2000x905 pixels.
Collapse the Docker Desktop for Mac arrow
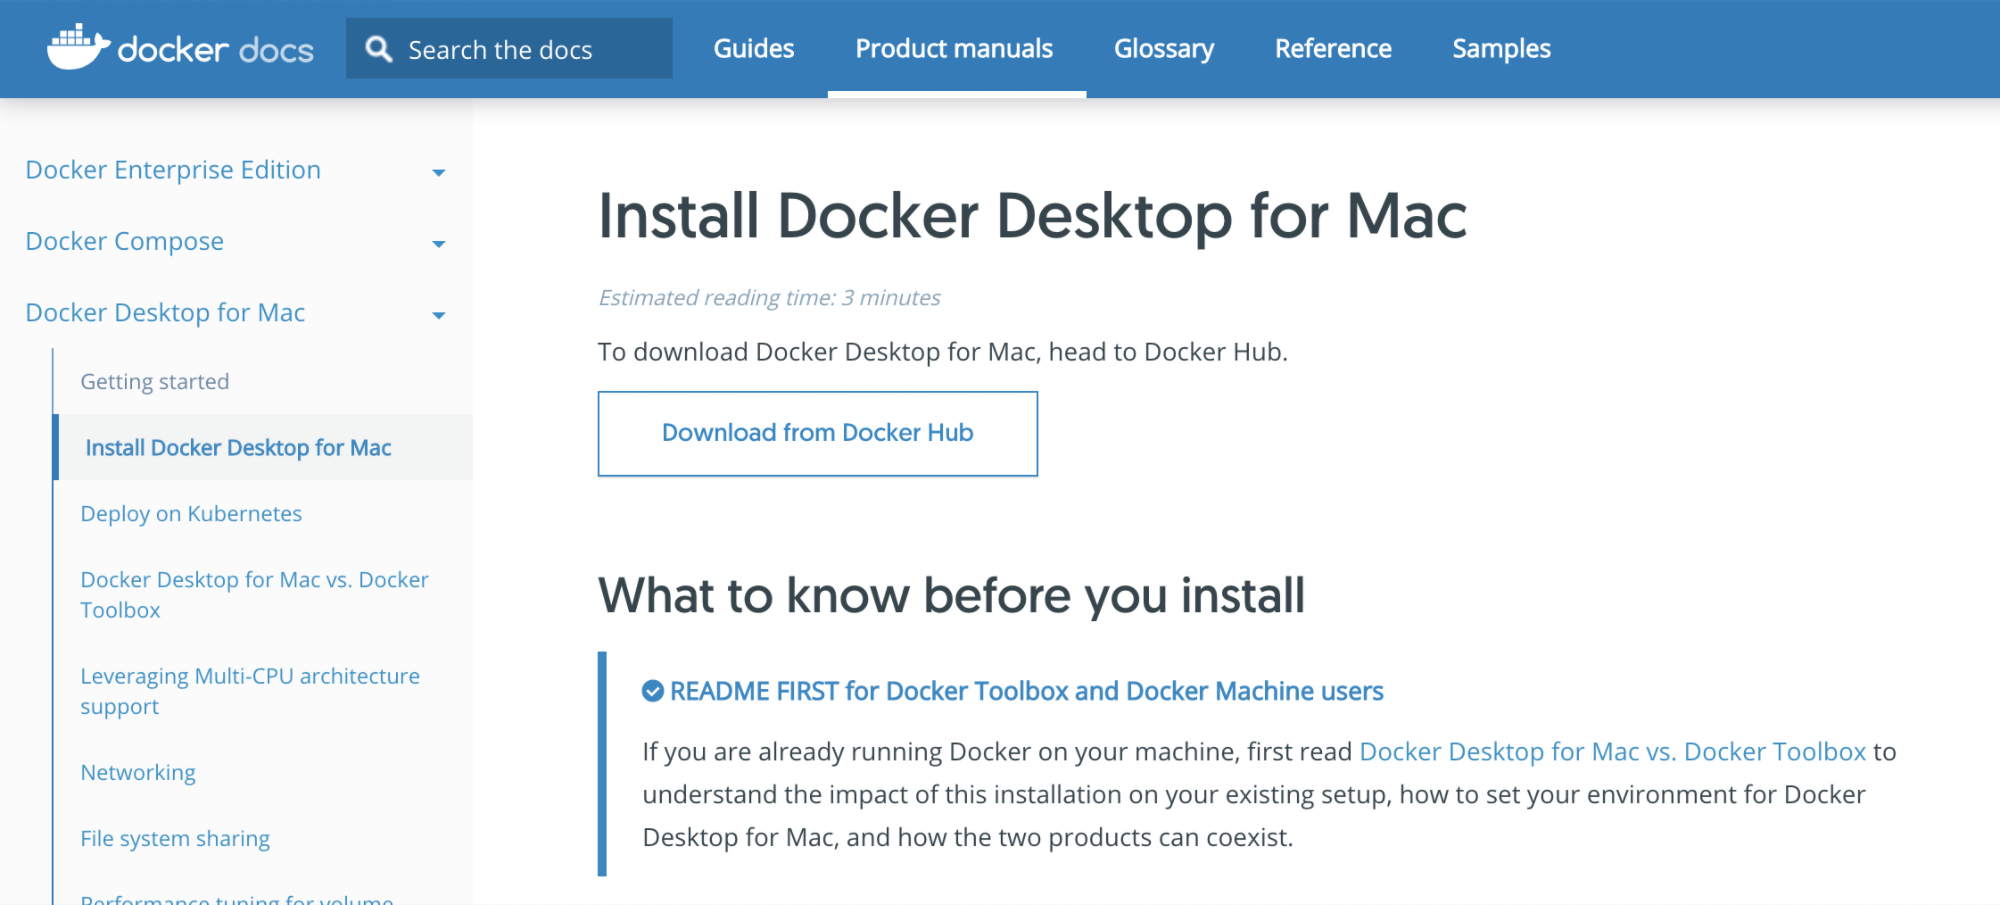pyautogui.click(x=438, y=315)
